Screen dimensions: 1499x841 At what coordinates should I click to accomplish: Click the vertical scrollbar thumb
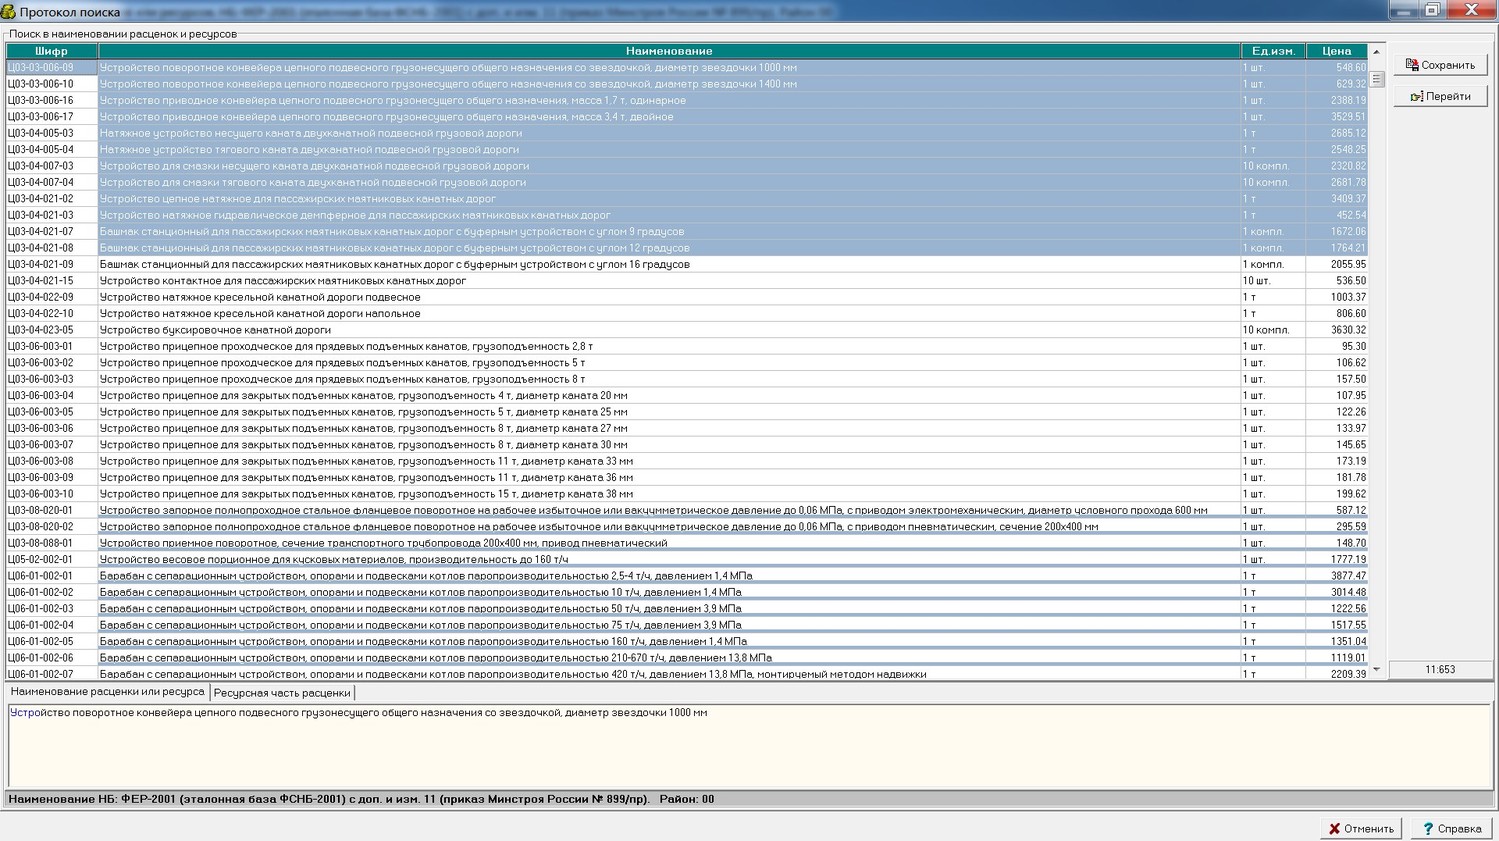click(1376, 79)
